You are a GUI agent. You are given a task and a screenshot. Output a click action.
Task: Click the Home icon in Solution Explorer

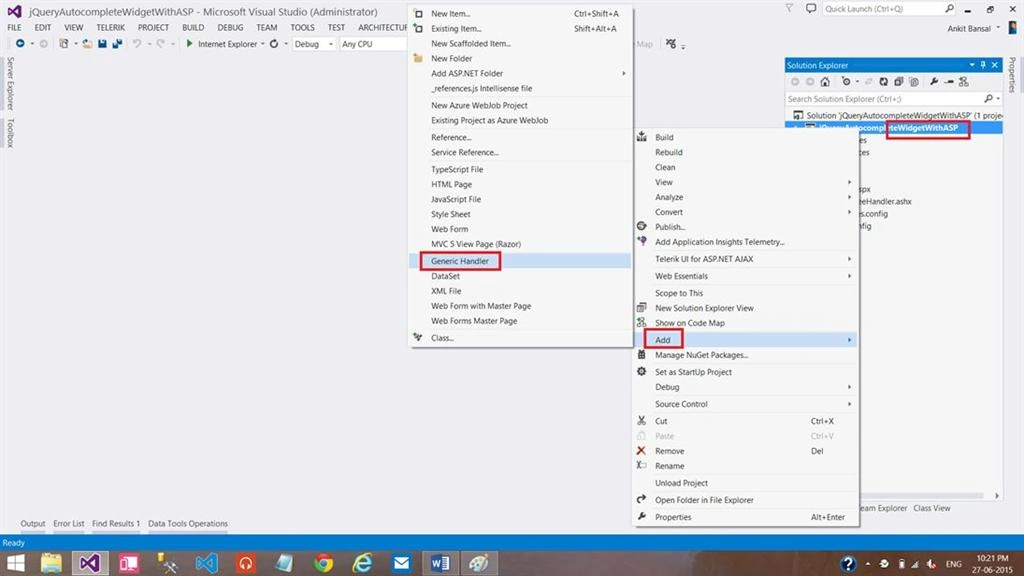(x=825, y=82)
